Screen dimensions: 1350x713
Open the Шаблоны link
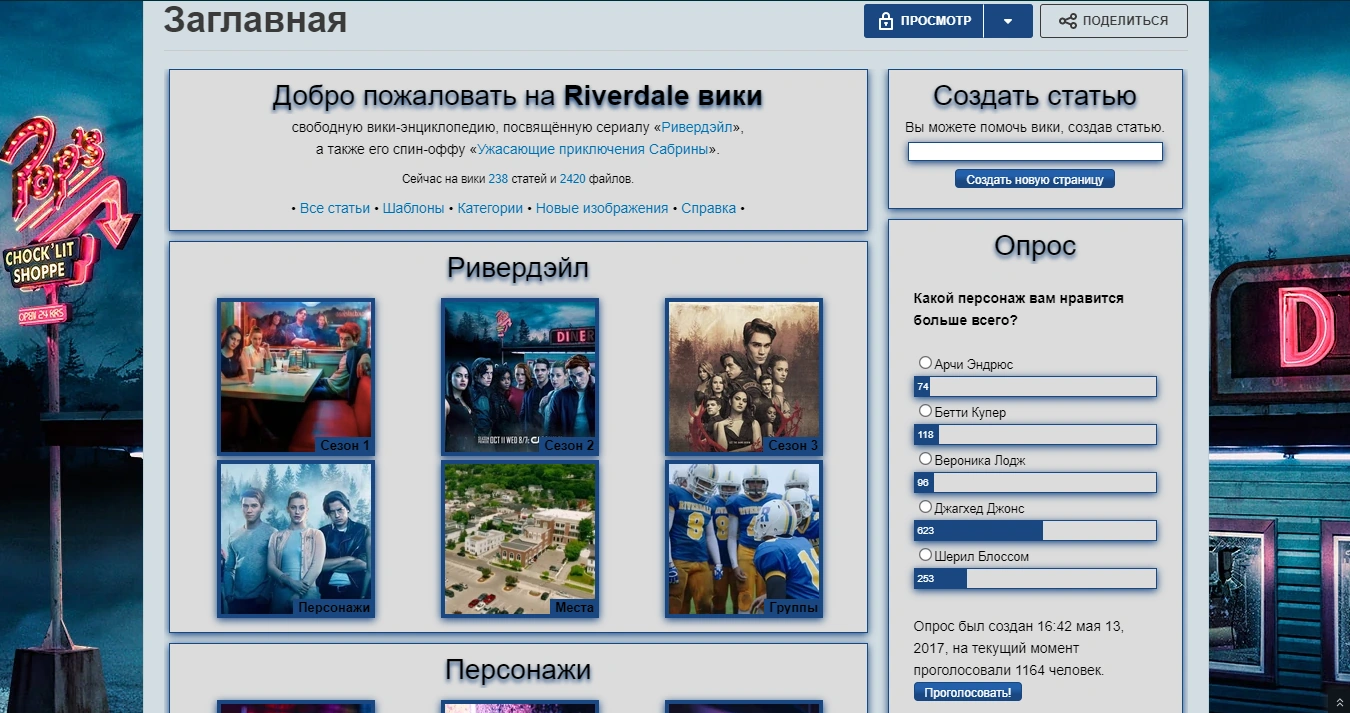click(x=414, y=208)
